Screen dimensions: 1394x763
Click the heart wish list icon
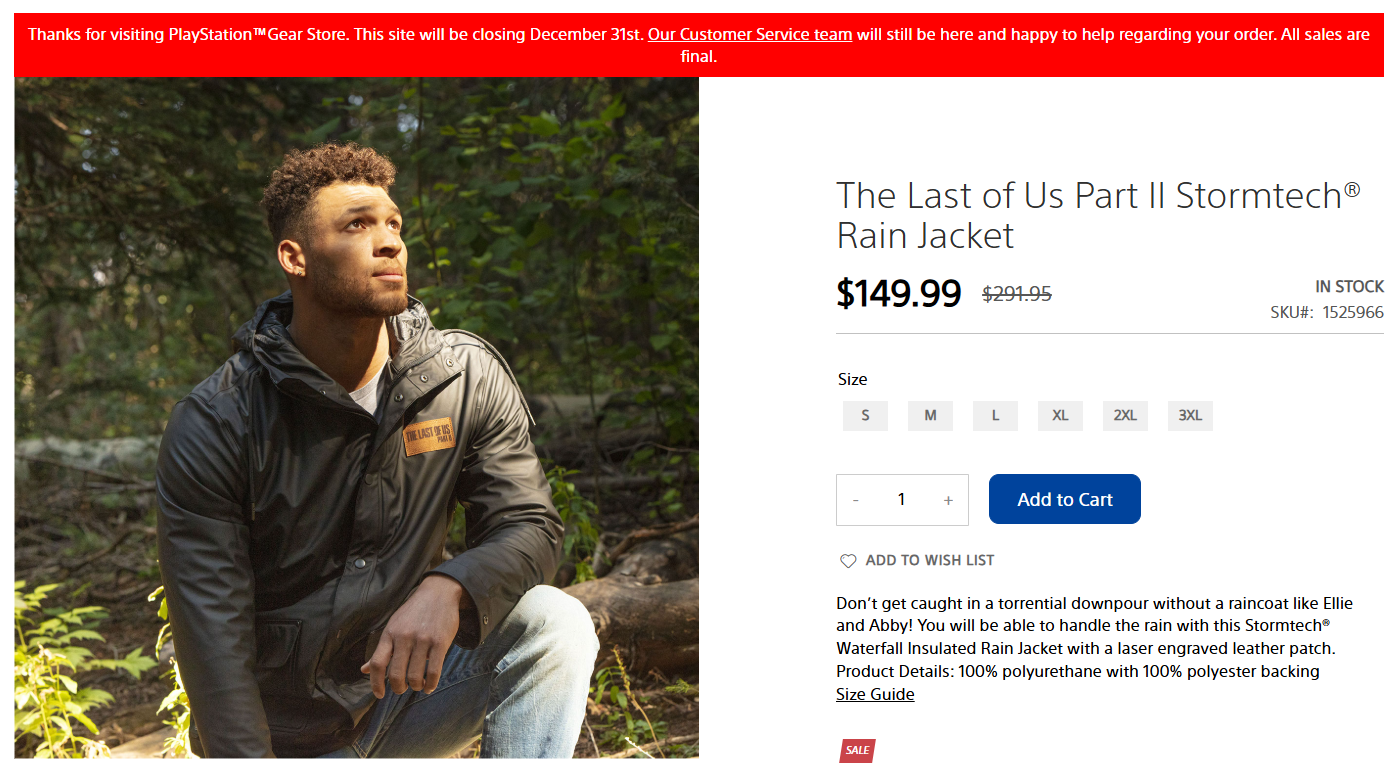[x=848, y=561]
